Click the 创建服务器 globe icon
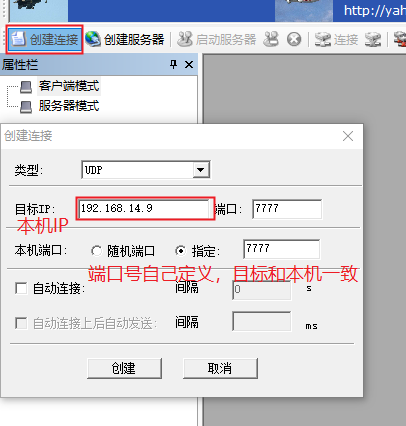The height and width of the screenshot is (426, 406). coord(93,39)
